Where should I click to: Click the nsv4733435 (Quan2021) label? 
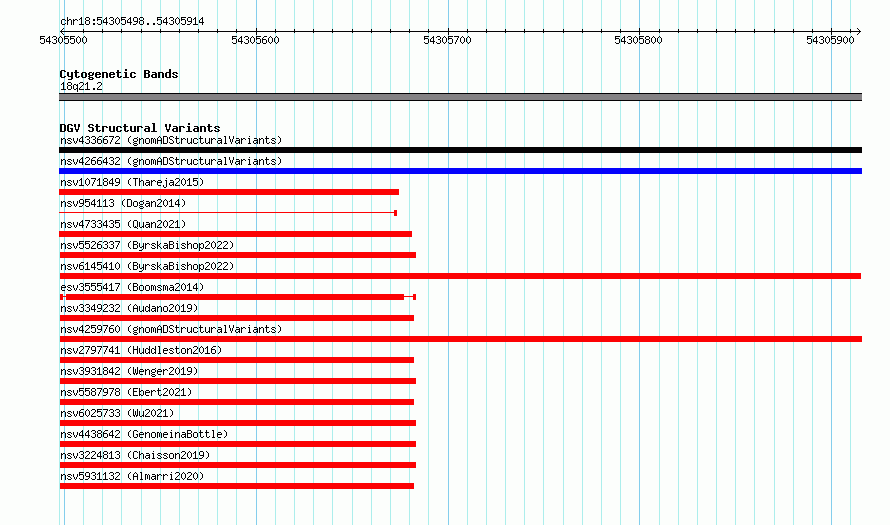click(123, 224)
